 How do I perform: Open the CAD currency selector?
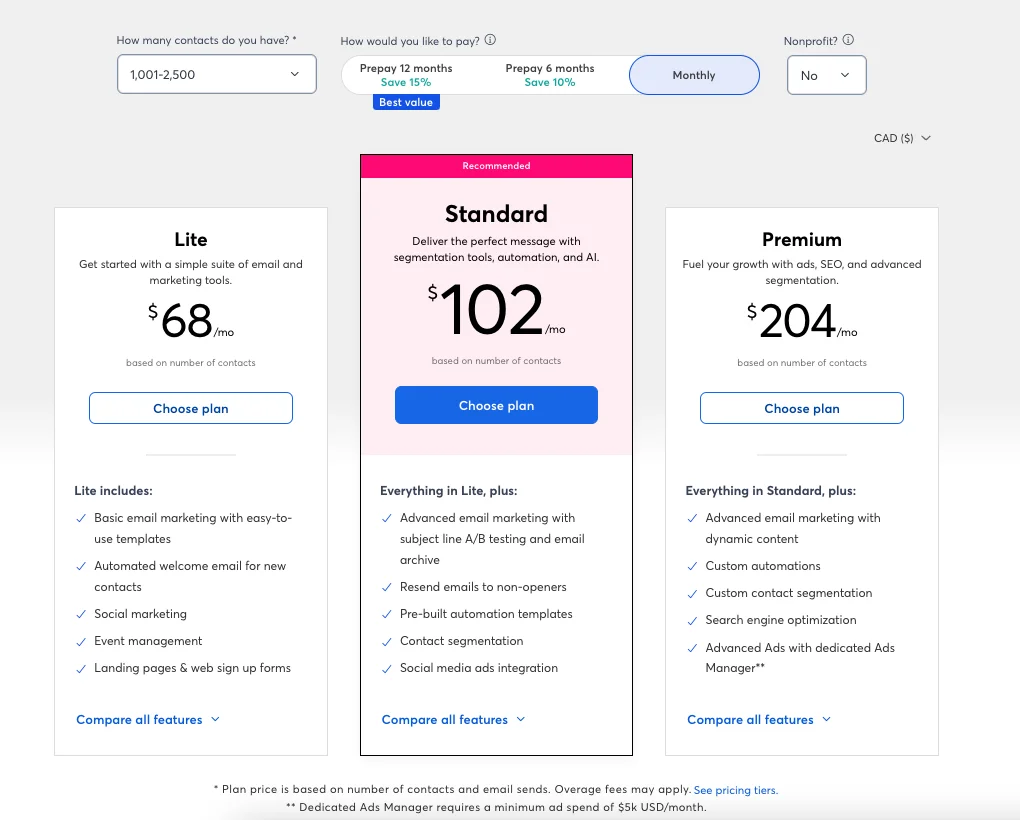tap(900, 138)
